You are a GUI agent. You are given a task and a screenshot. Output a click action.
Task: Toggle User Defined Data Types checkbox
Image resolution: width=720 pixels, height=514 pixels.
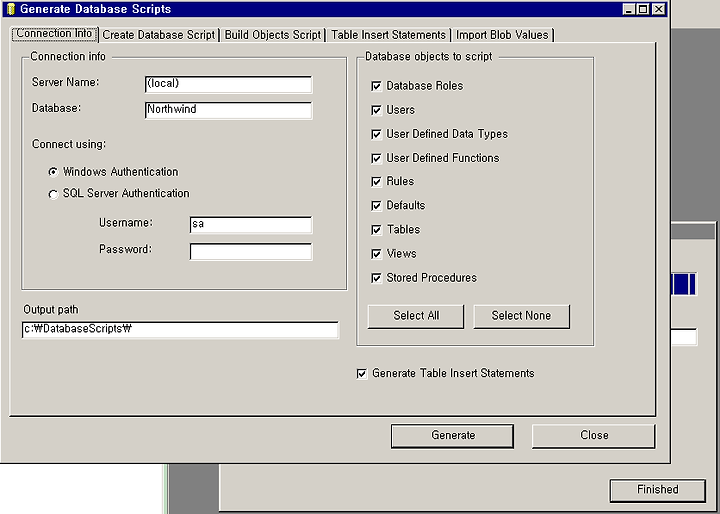tap(377, 134)
